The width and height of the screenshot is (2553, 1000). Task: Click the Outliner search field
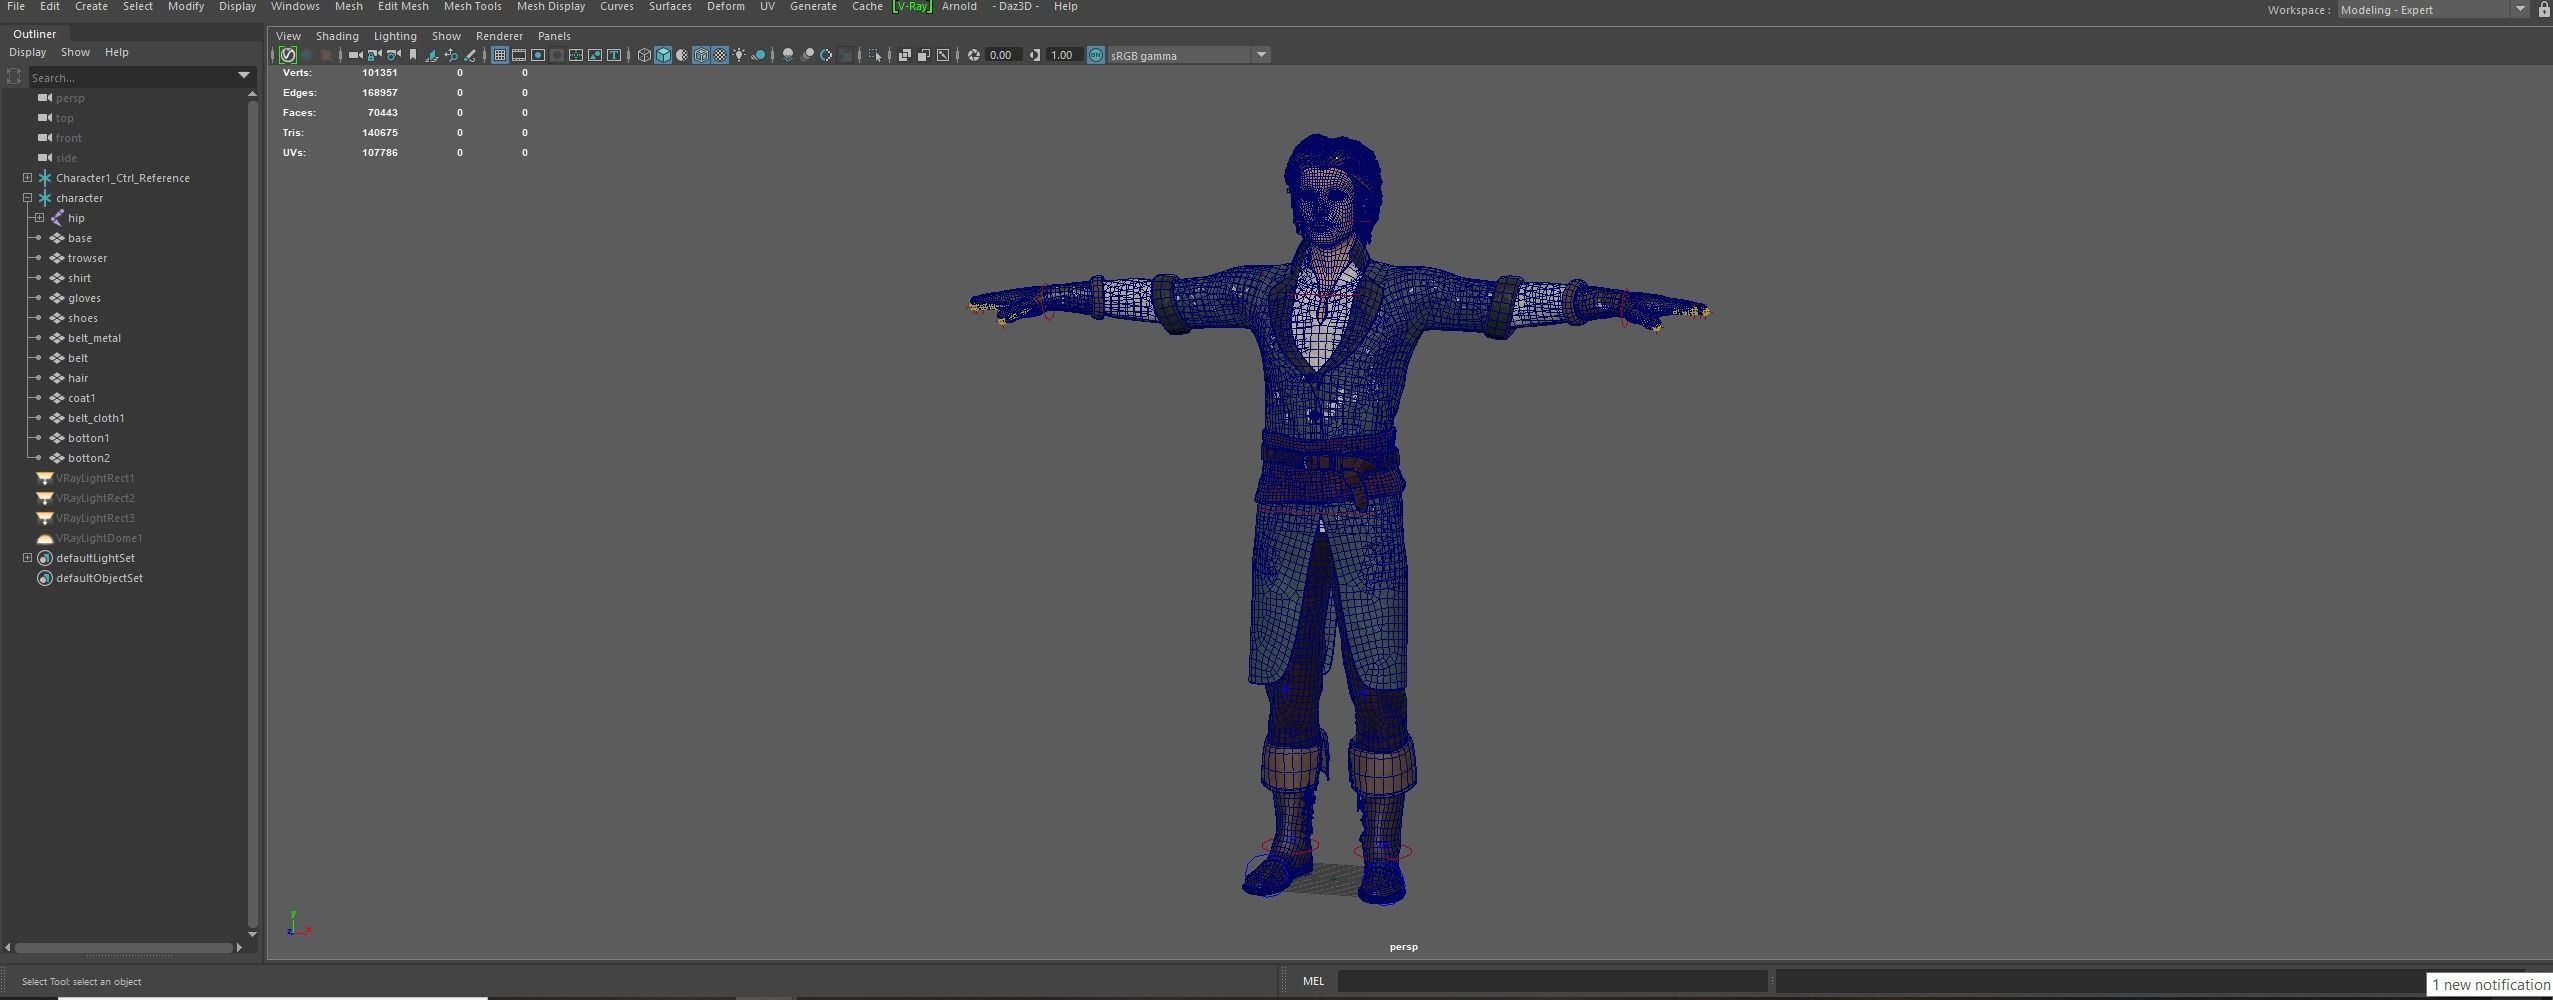click(x=130, y=77)
